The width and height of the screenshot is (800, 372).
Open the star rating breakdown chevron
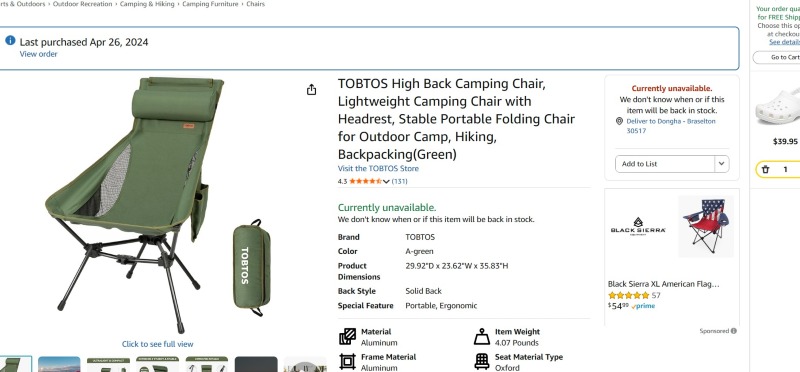tap(386, 182)
